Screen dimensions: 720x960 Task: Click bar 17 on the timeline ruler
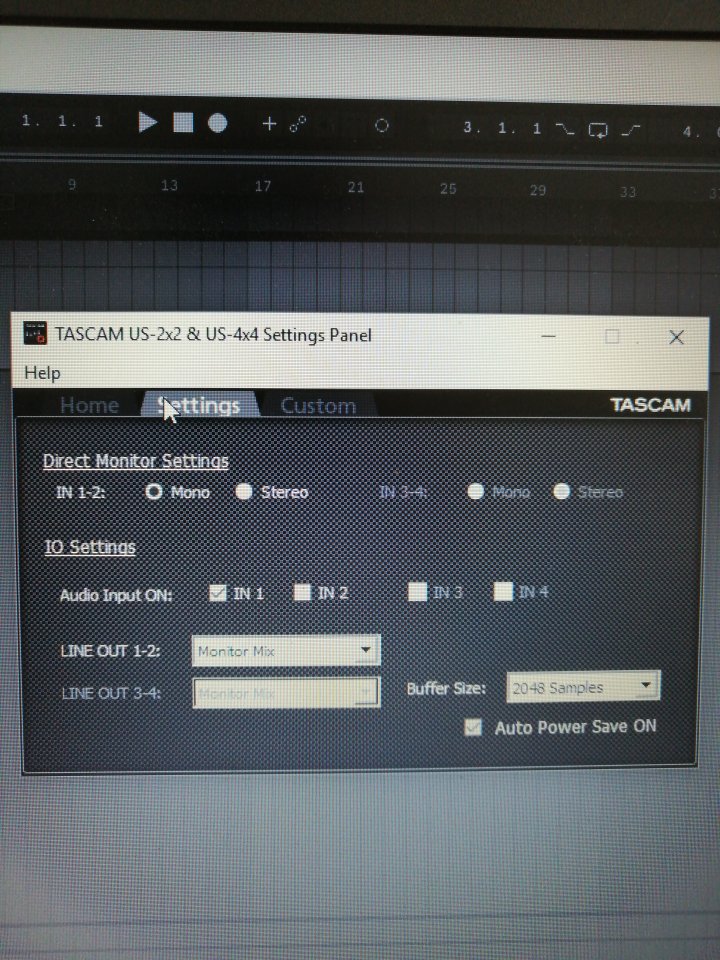[263, 186]
